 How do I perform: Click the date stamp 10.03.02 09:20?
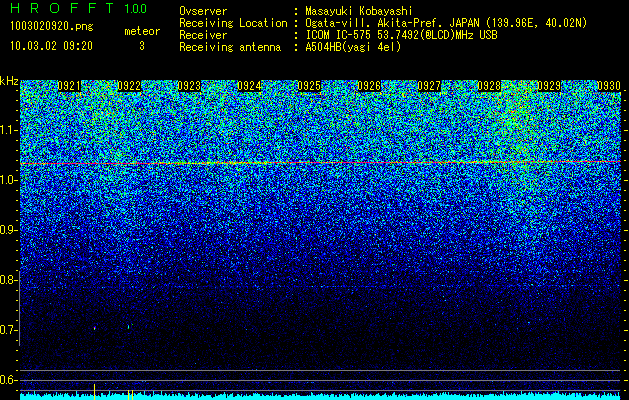51,46
